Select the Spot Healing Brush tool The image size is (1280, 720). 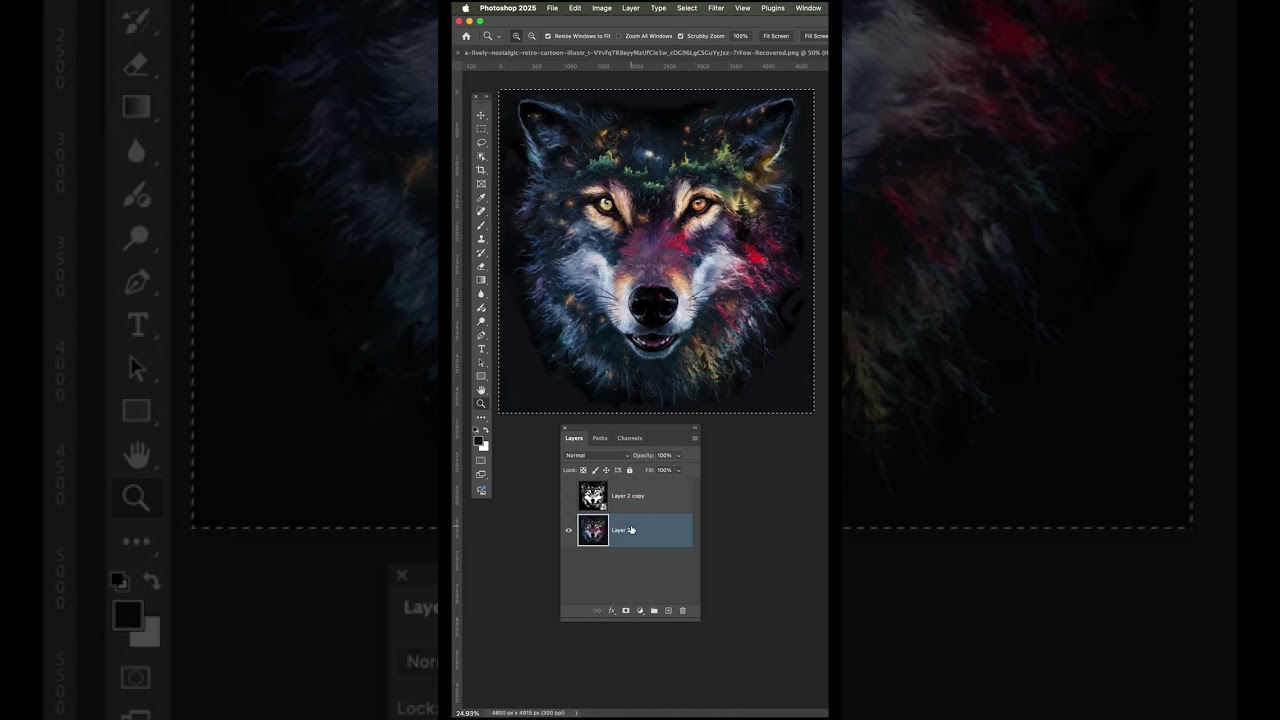coord(481,211)
